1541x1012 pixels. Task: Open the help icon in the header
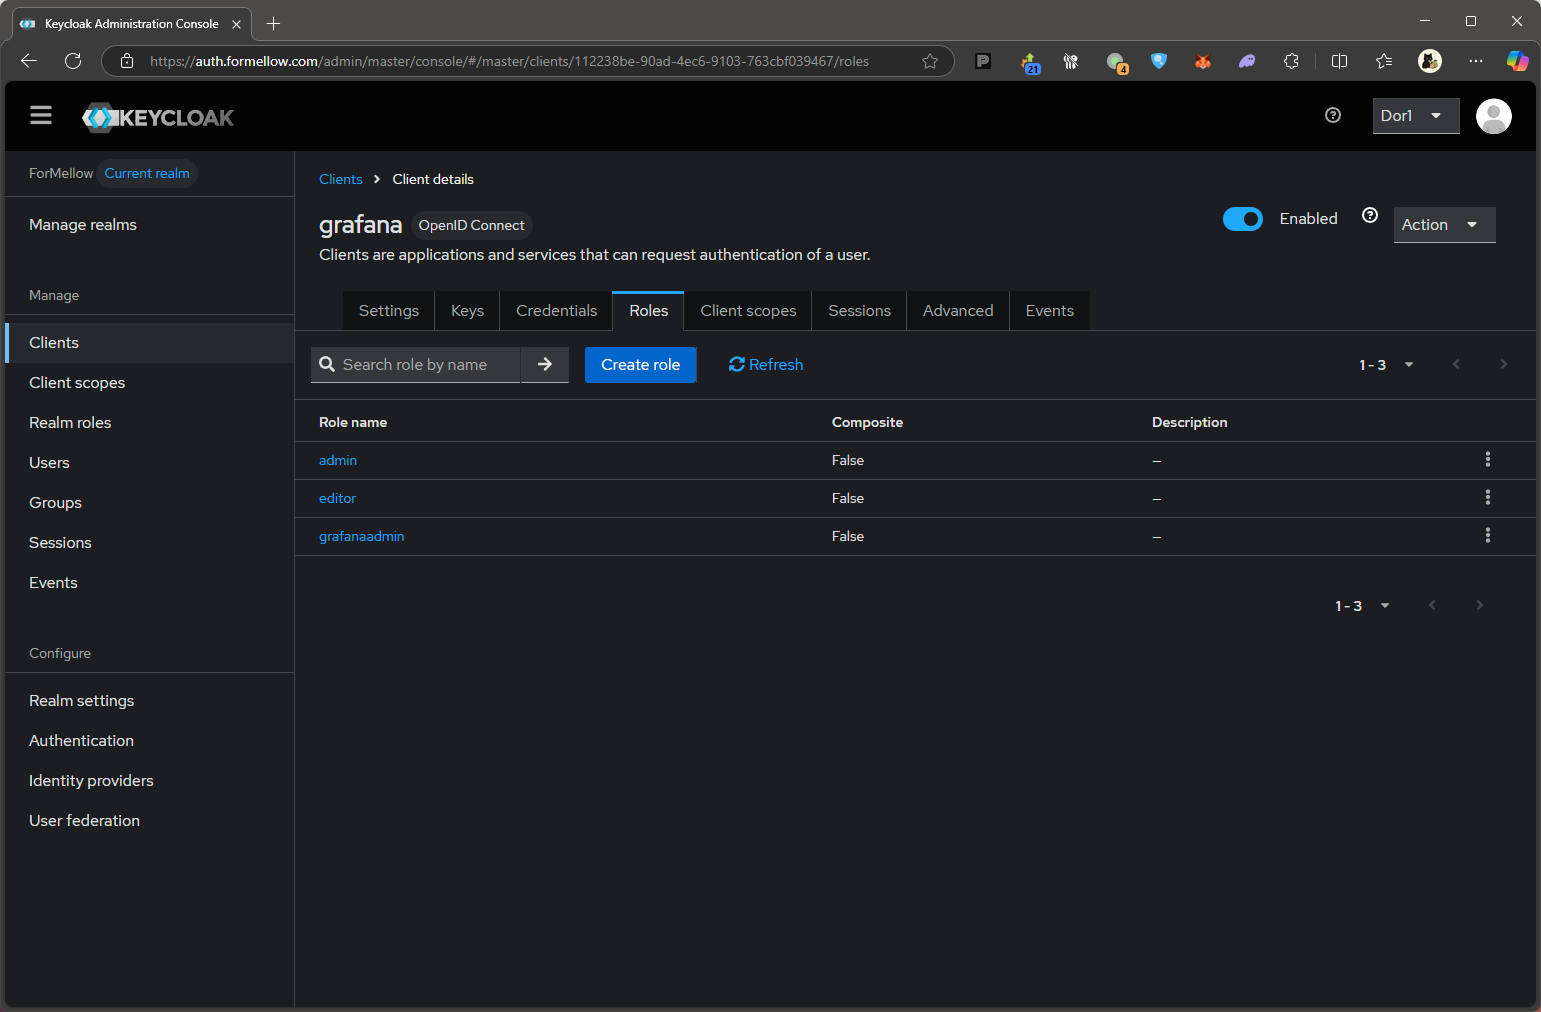(1333, 116)
